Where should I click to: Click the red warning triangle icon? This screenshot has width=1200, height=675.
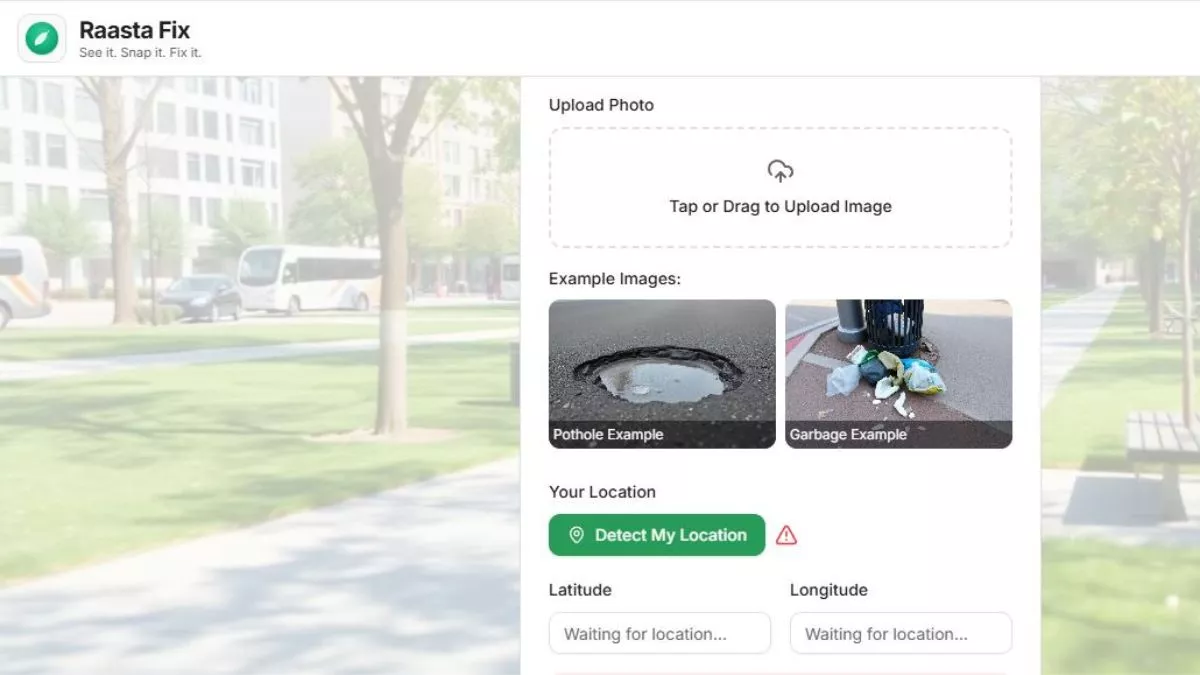[787, 536]
